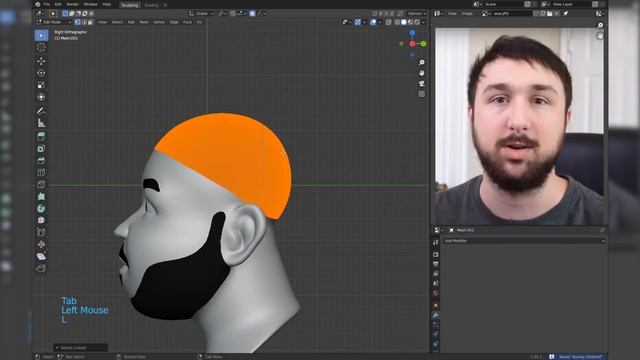Open the Options dropdown in viewport header

(416, 13)
